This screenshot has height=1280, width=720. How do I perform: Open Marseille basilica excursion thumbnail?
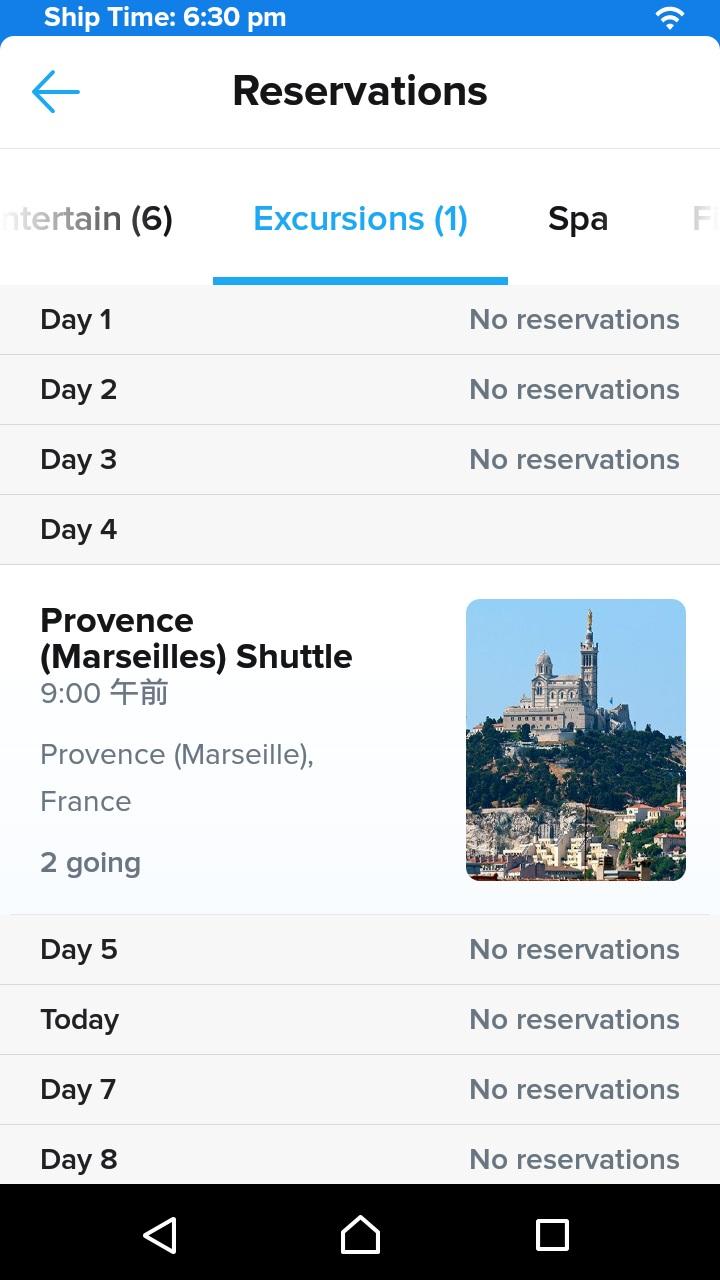coord(575,739)
